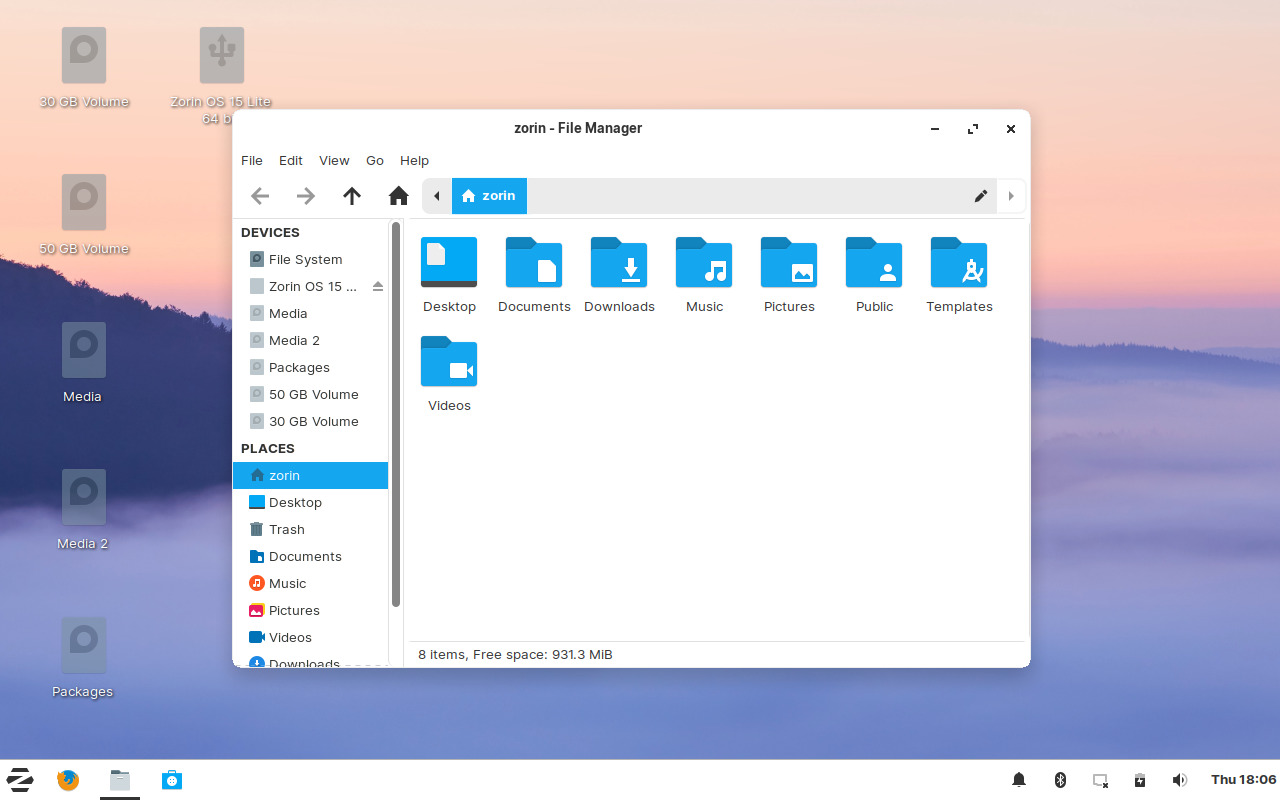Select 50 GB Volume in sidebar
Image resolution: width=1280 pixels, height=800 pixels.
click(x=310, y=394)
